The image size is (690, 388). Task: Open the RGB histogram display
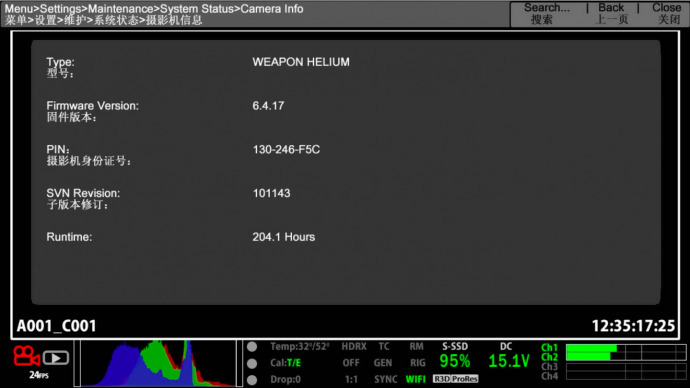158,363
